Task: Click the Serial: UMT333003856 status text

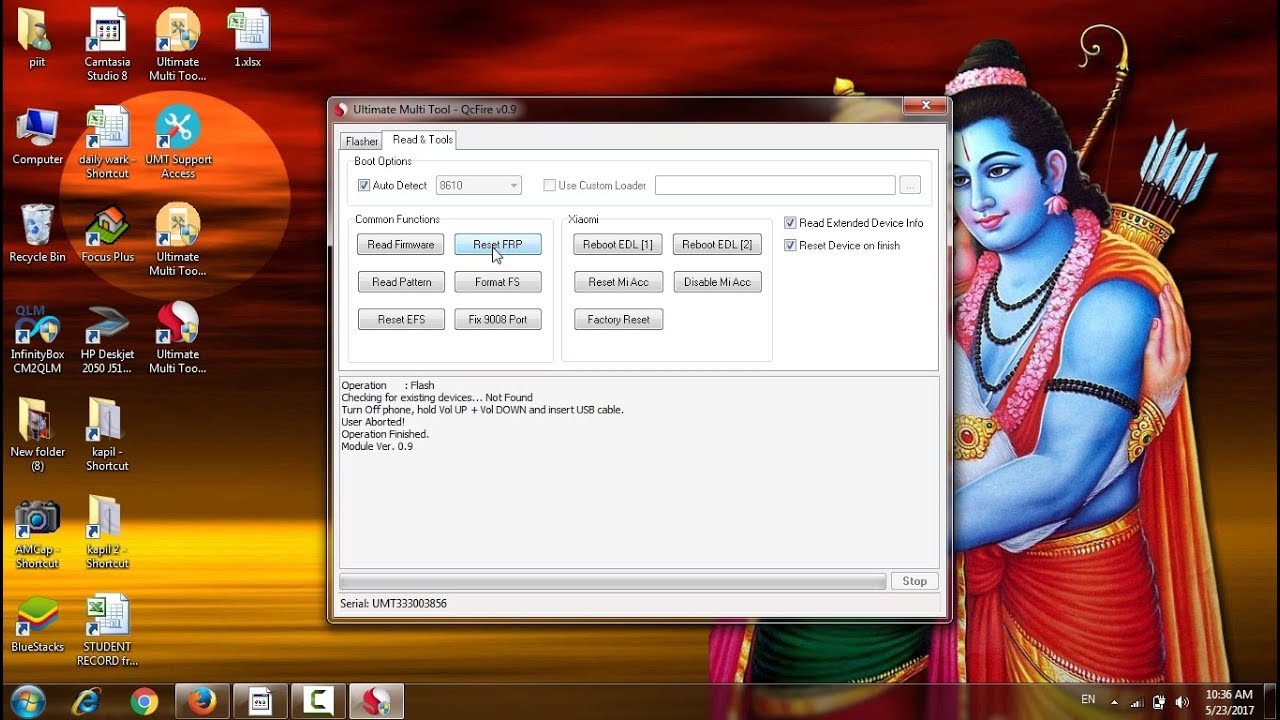Action: tap(394, 604)
